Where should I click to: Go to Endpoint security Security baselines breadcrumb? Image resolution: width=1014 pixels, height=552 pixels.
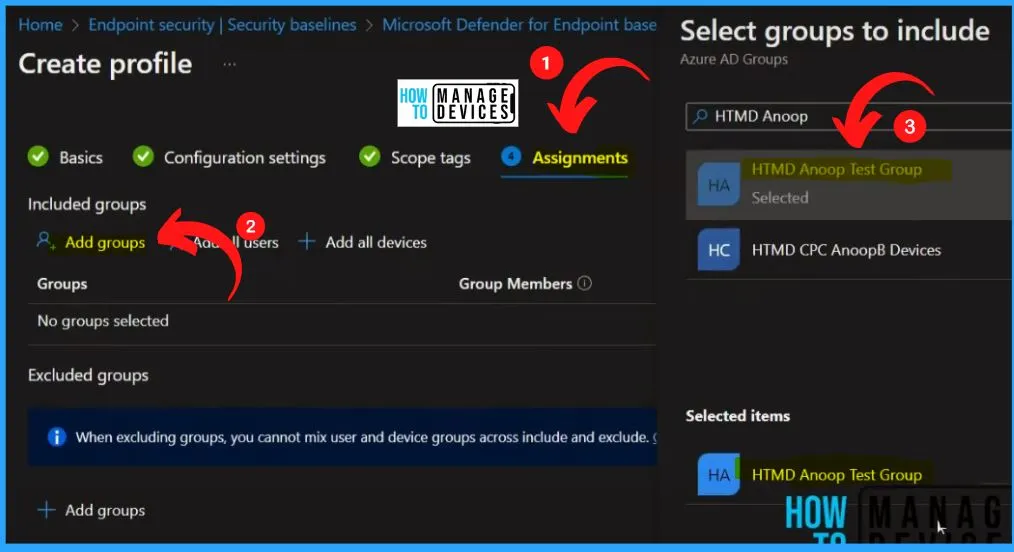click(222, 25)
